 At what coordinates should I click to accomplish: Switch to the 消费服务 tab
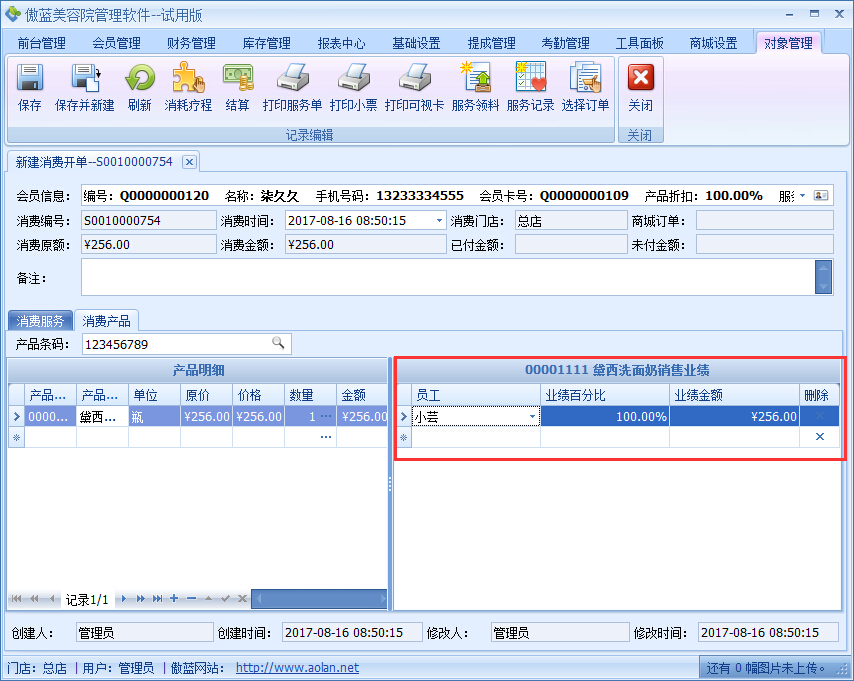40,321
